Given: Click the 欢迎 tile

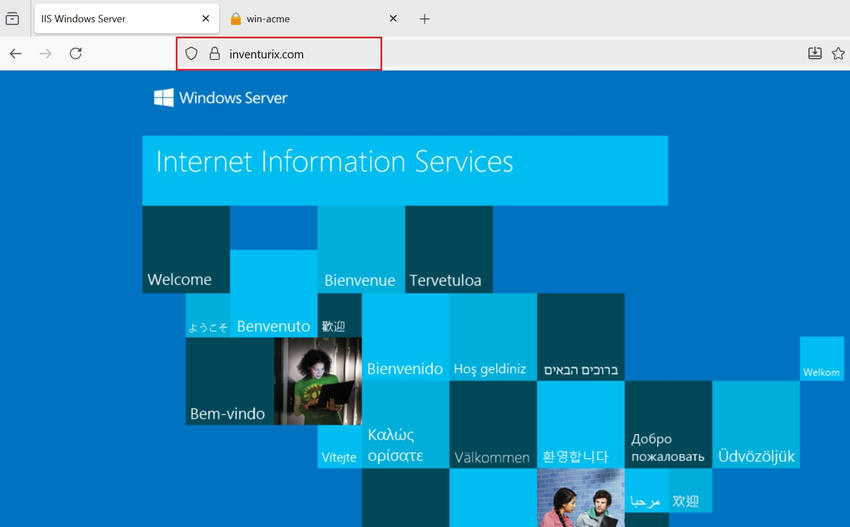Looking at the screenshot, I should 690,491.
